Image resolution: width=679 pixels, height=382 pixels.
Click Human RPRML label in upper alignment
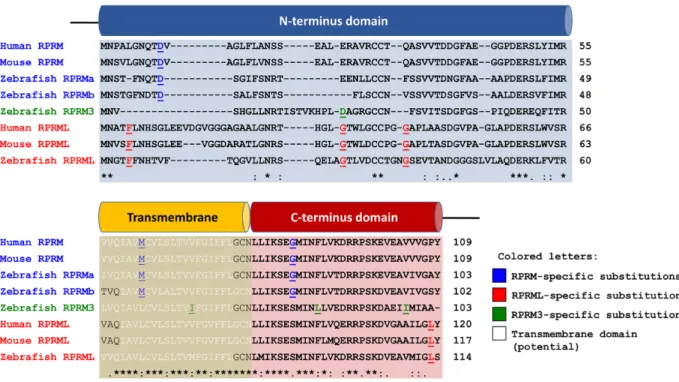(x=35, y=128)
